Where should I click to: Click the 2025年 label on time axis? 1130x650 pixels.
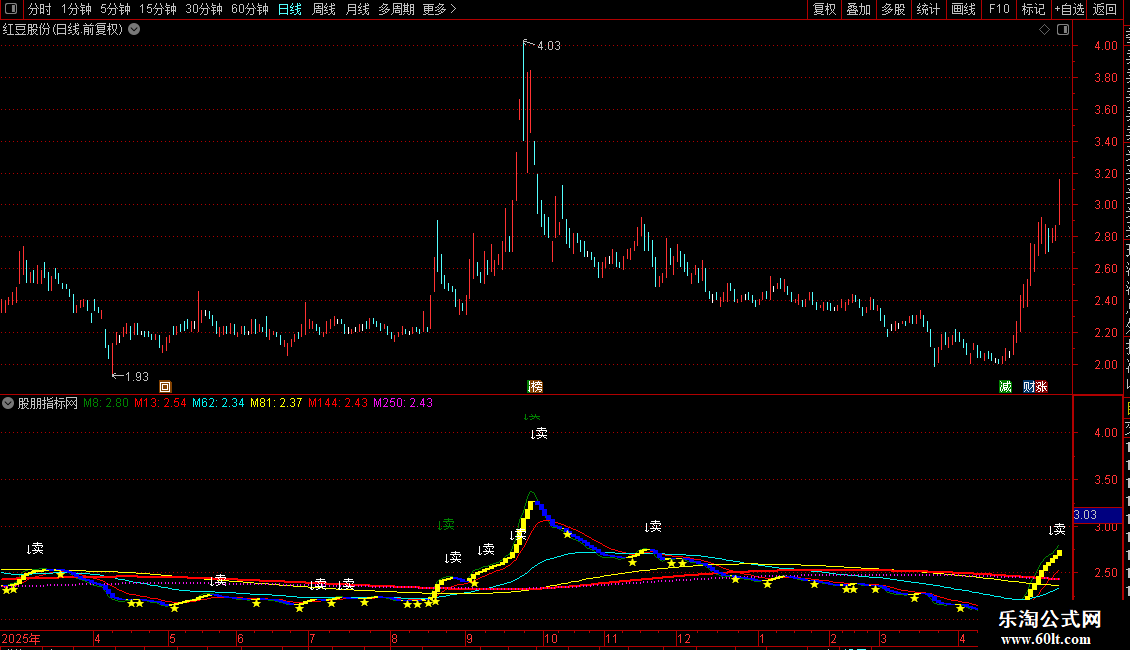[x=21, y=639]
